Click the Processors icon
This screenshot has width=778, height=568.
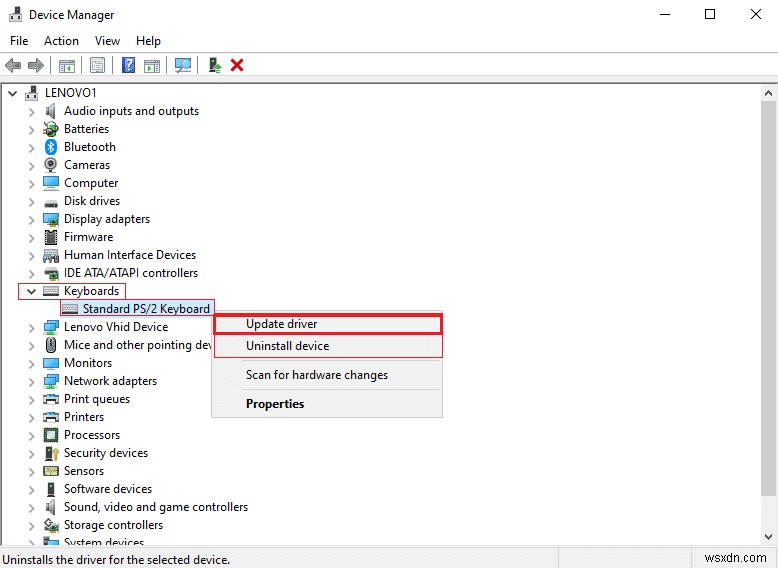[51, 435]
